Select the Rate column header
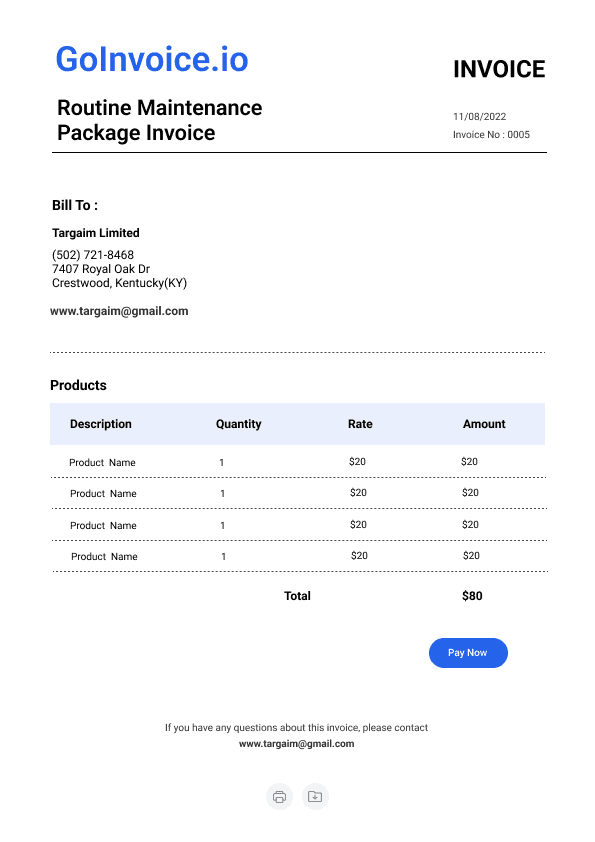595x842 pixels. coord(360,424)
